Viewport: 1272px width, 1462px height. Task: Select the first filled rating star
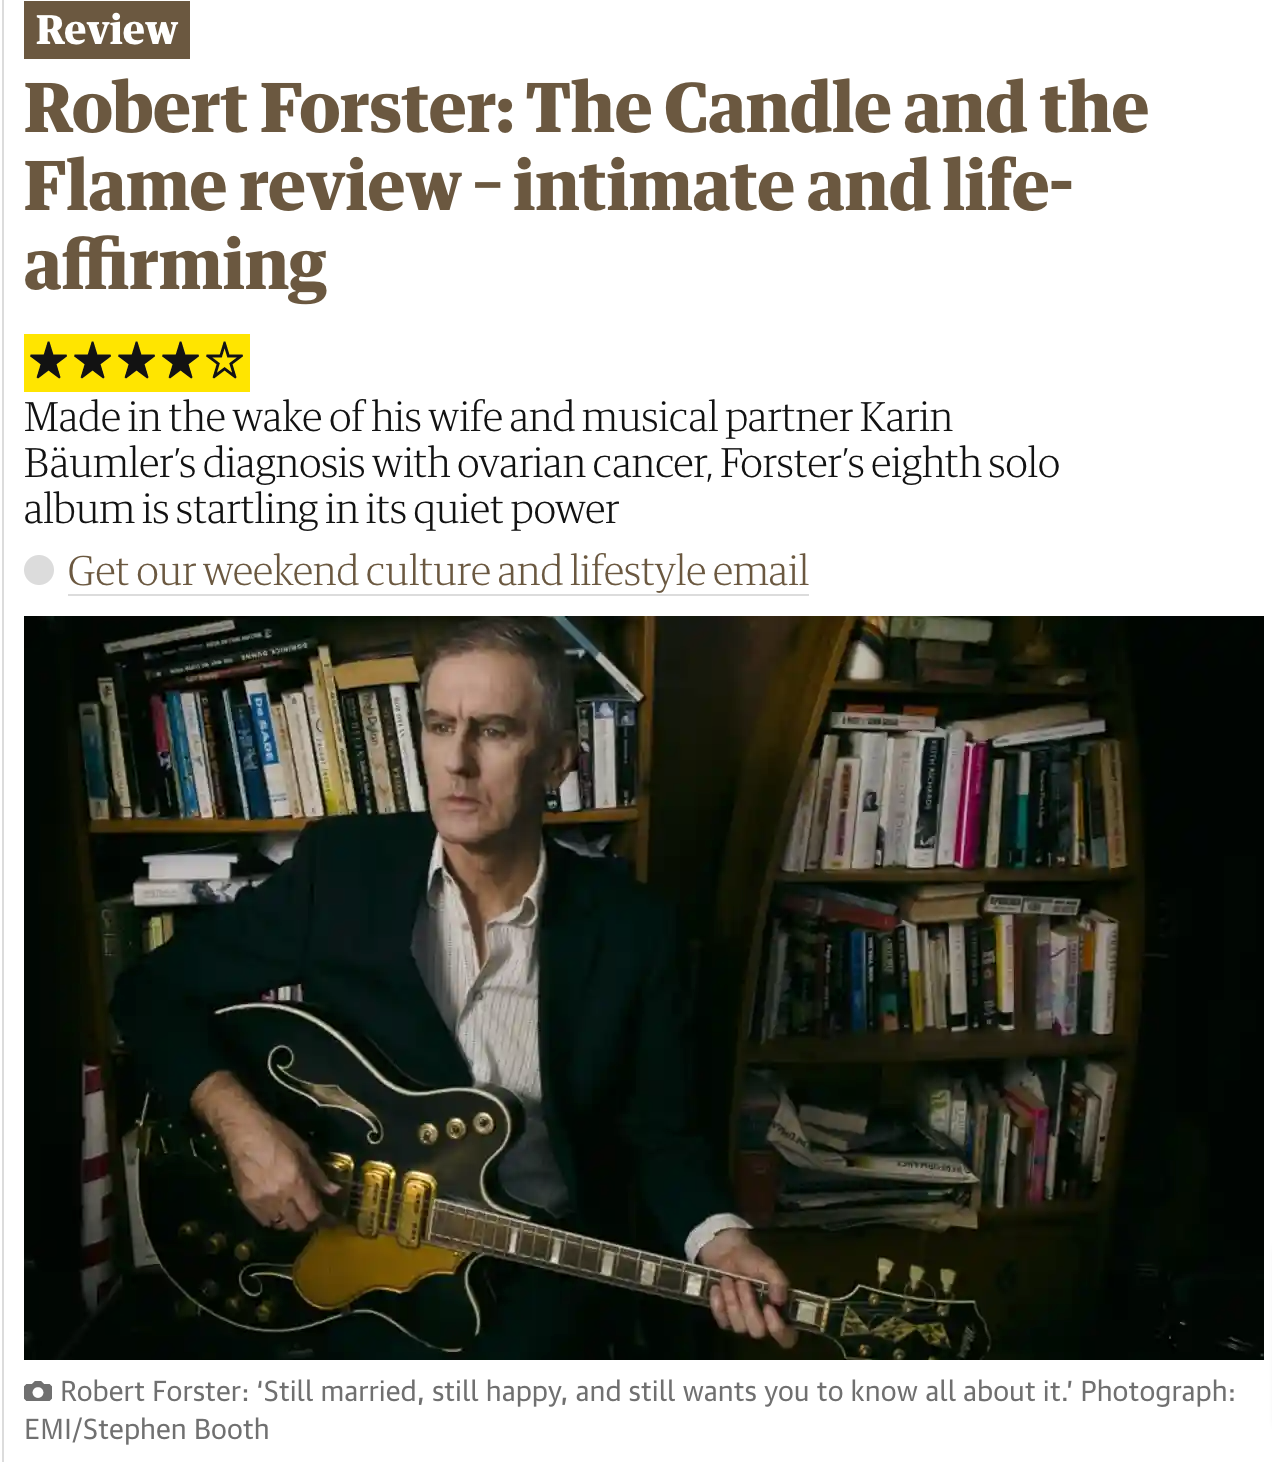point(48,362)
